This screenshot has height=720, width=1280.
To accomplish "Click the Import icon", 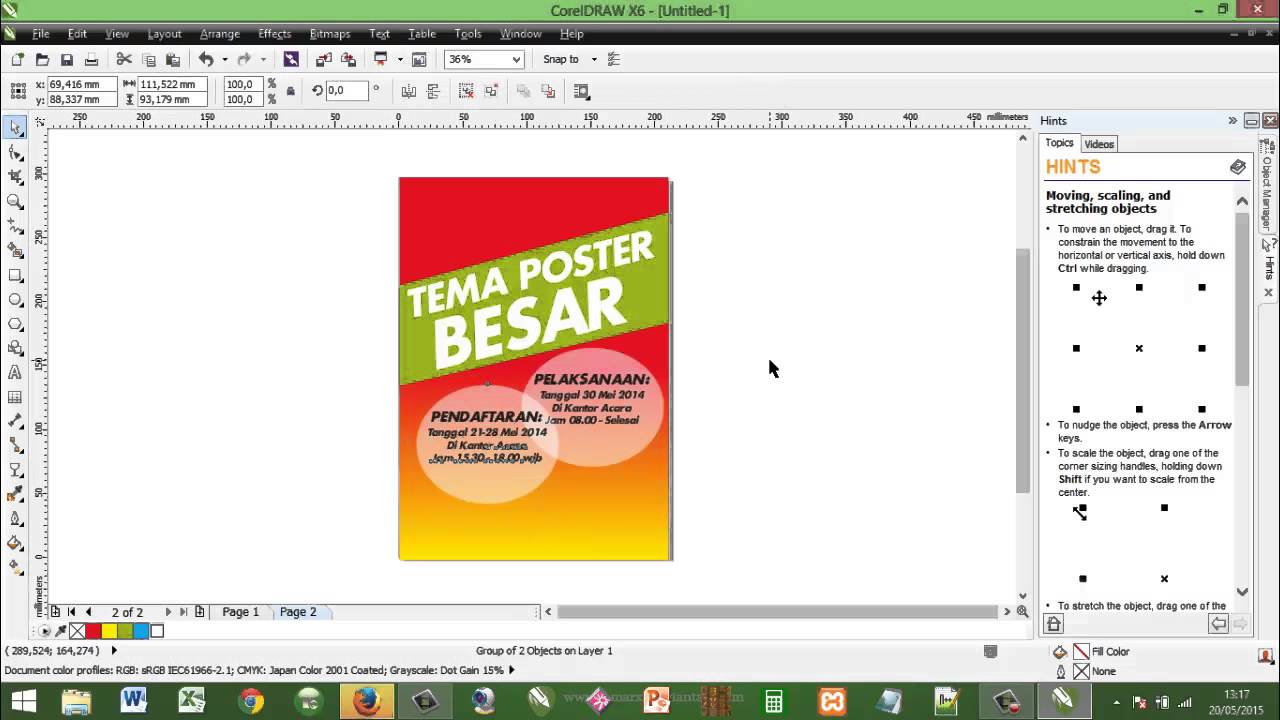I will (x=324, y=59).
